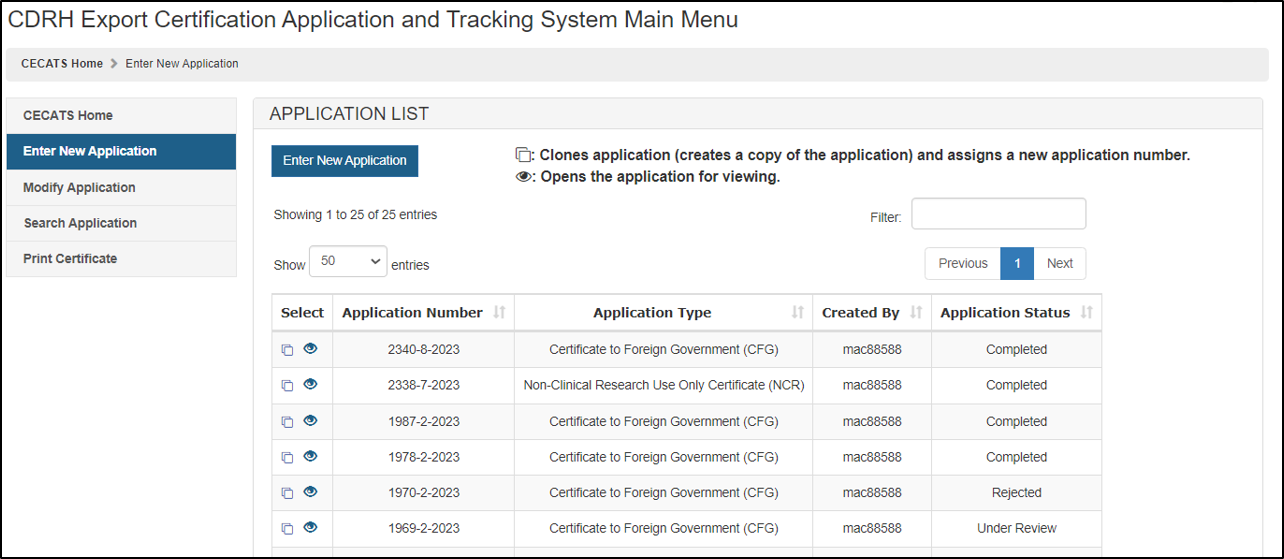Follow the CECATS Home breadcrumb link

tap(62, 63)
